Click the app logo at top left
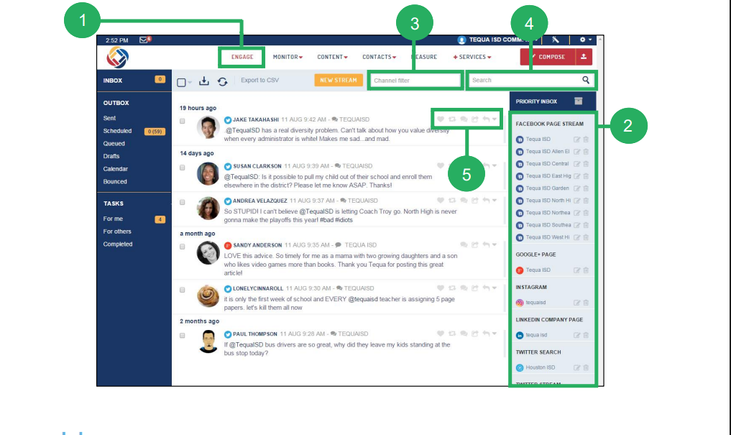The height and width of the screenshot is (435, 731). coord(117,58)
